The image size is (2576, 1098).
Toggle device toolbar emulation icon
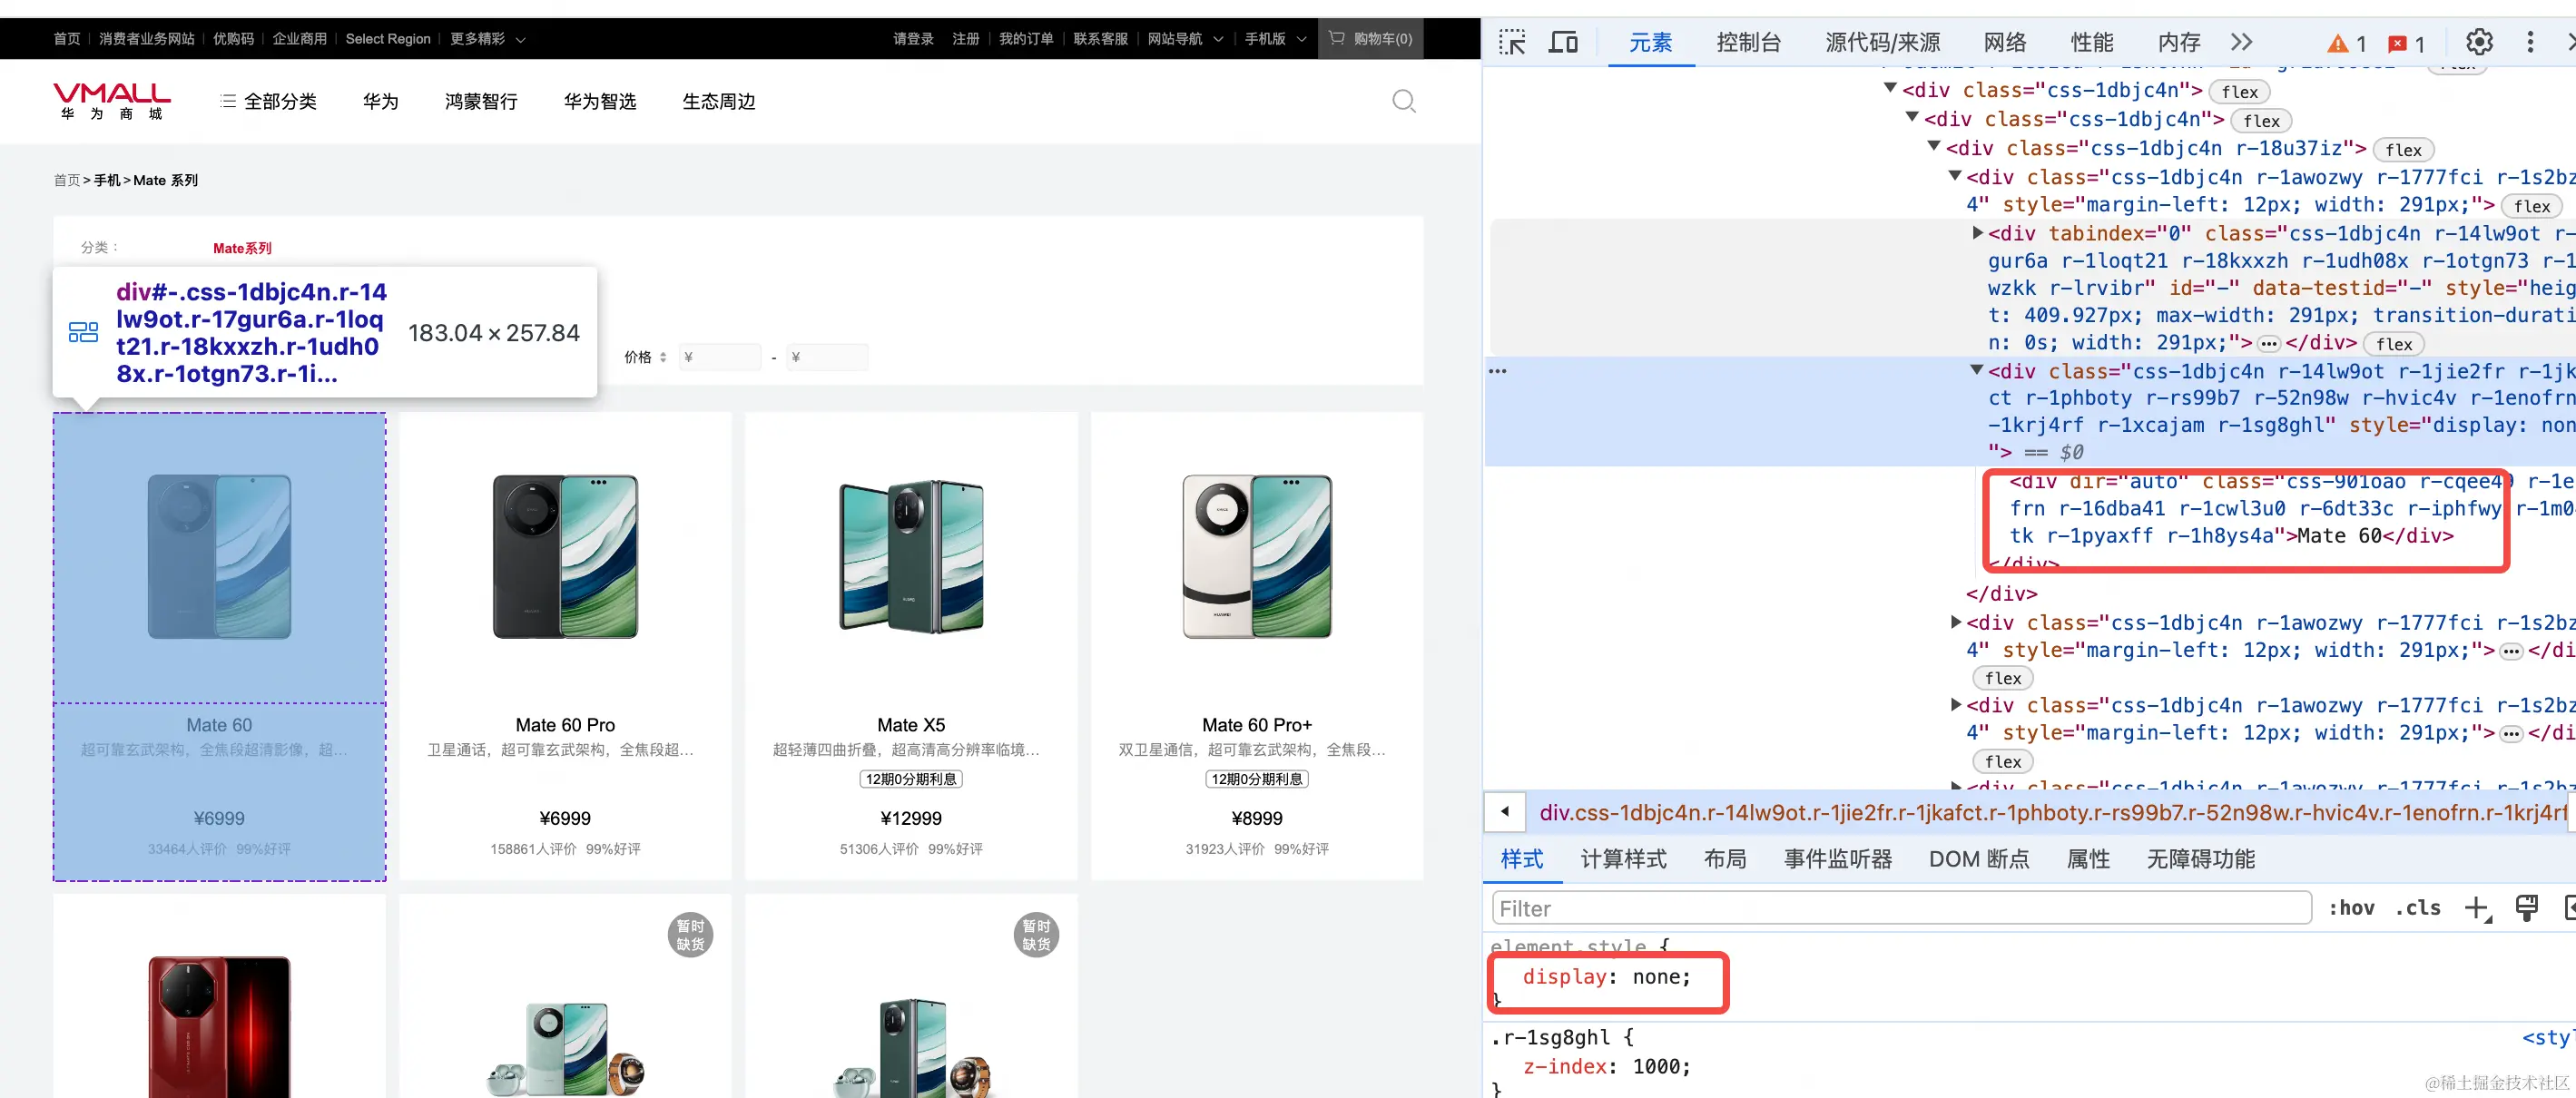tap(1563, 42)
